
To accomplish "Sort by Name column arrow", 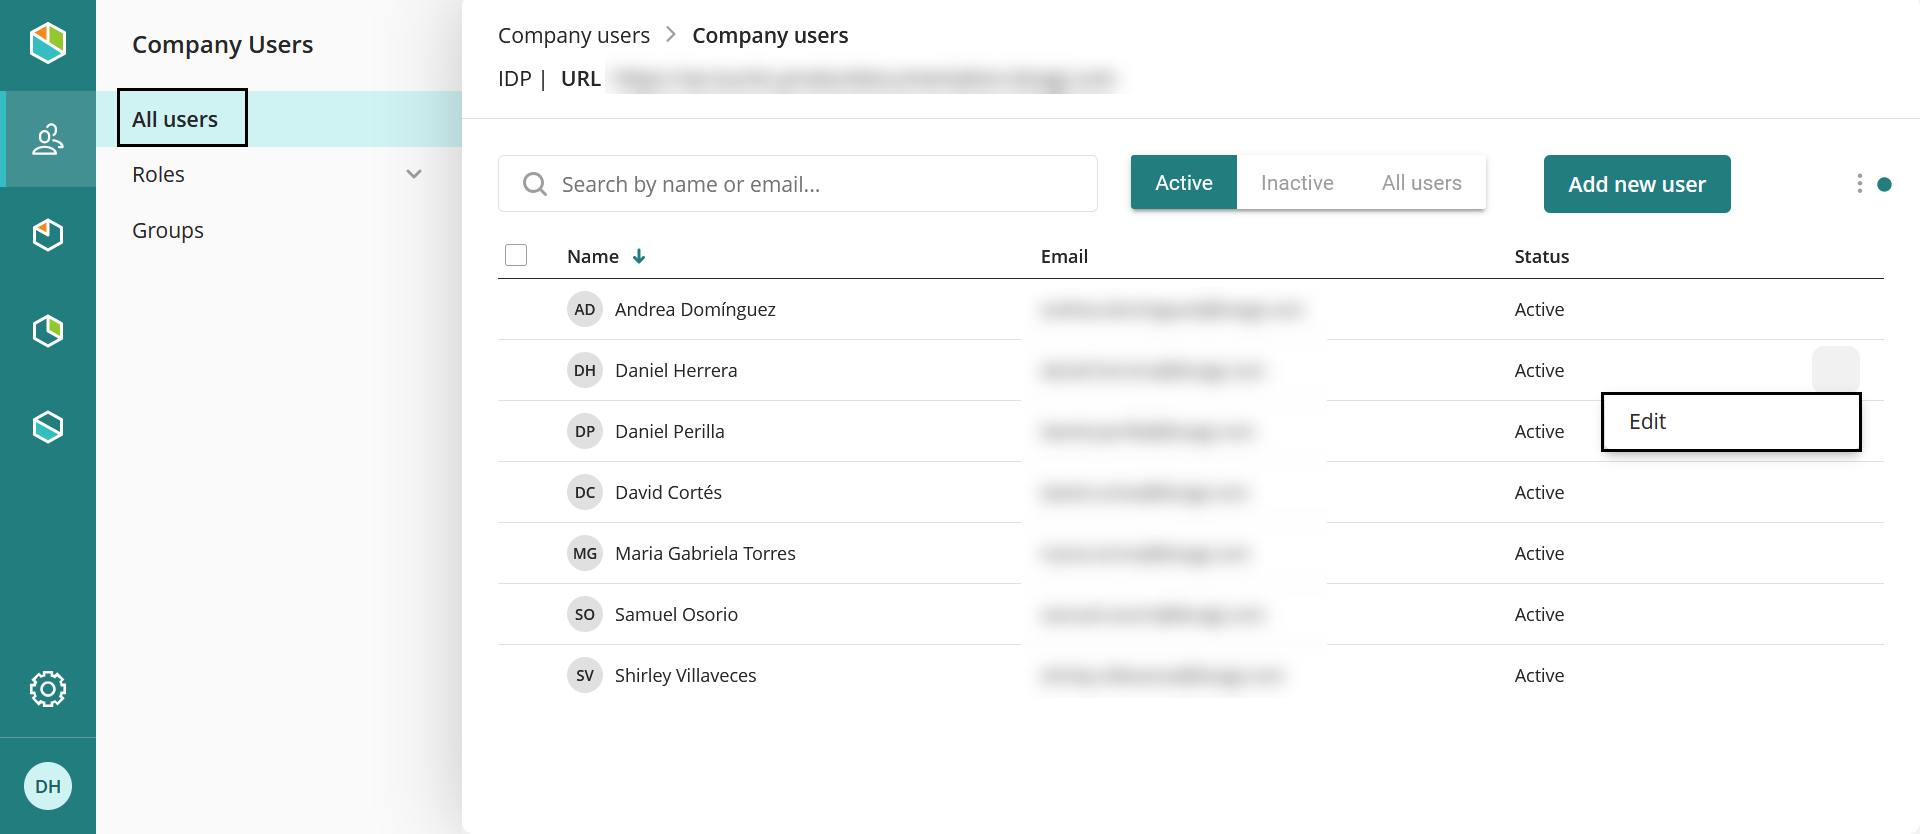I will tap(639, 257).
